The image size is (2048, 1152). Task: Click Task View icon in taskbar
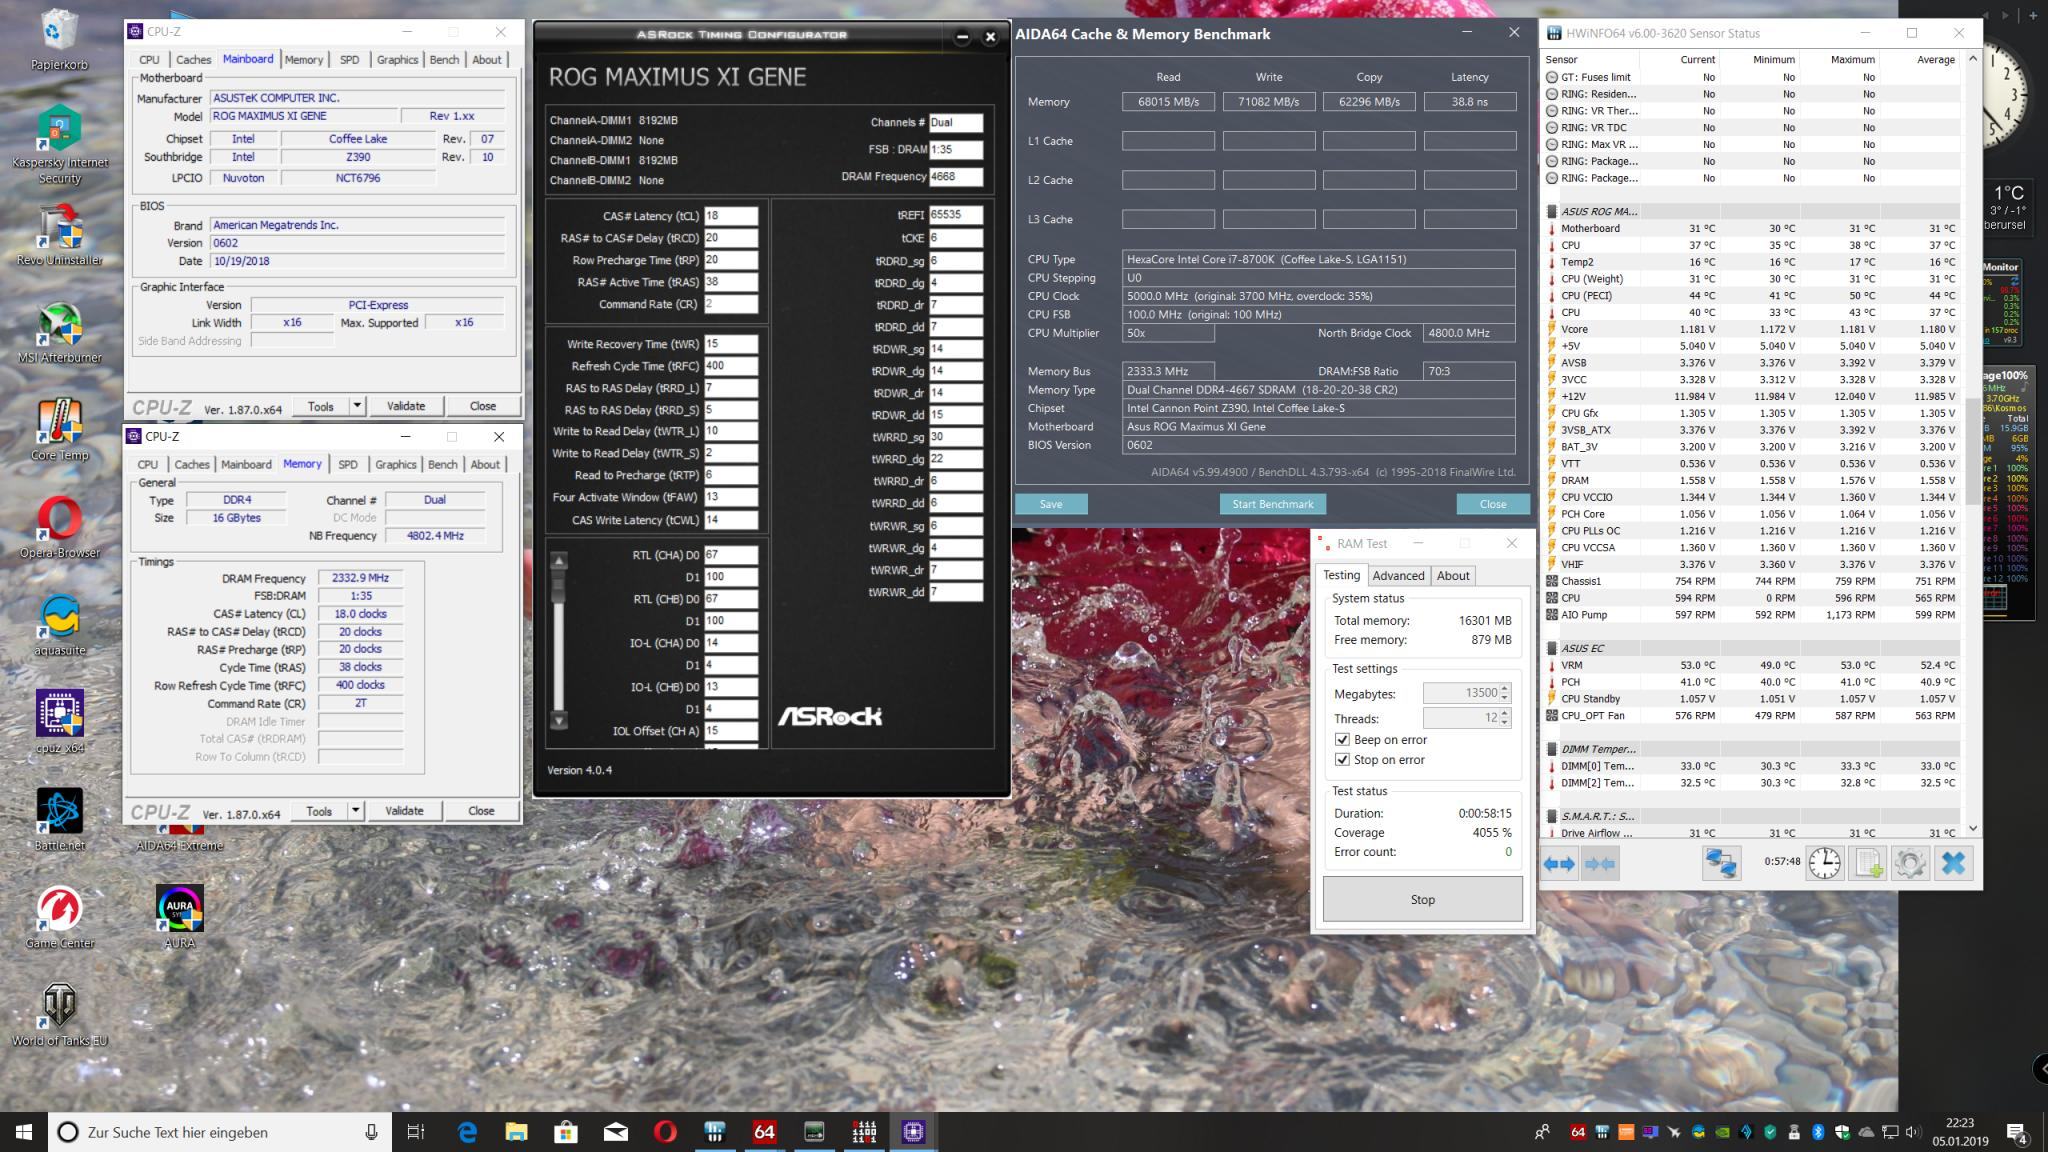click(x=415, y=1132)
